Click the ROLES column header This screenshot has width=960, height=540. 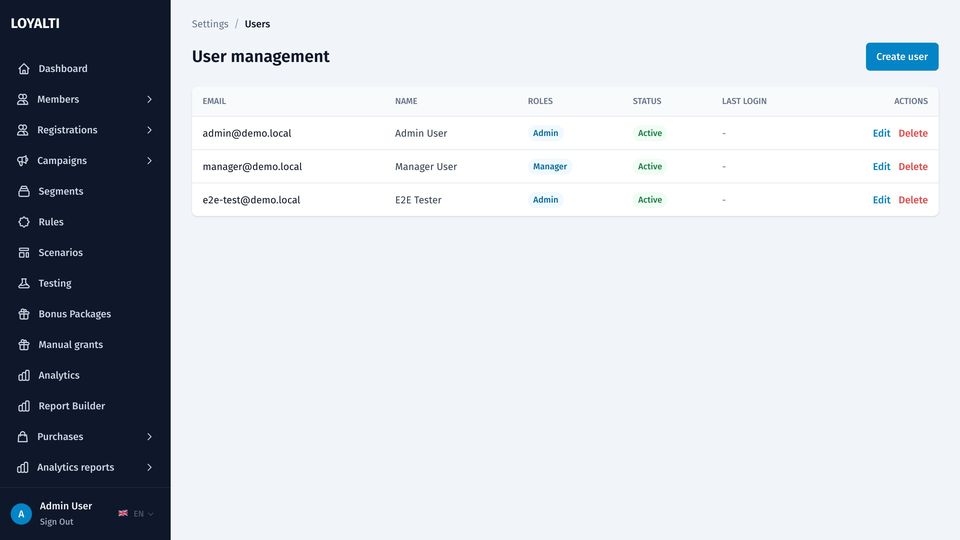540,101
